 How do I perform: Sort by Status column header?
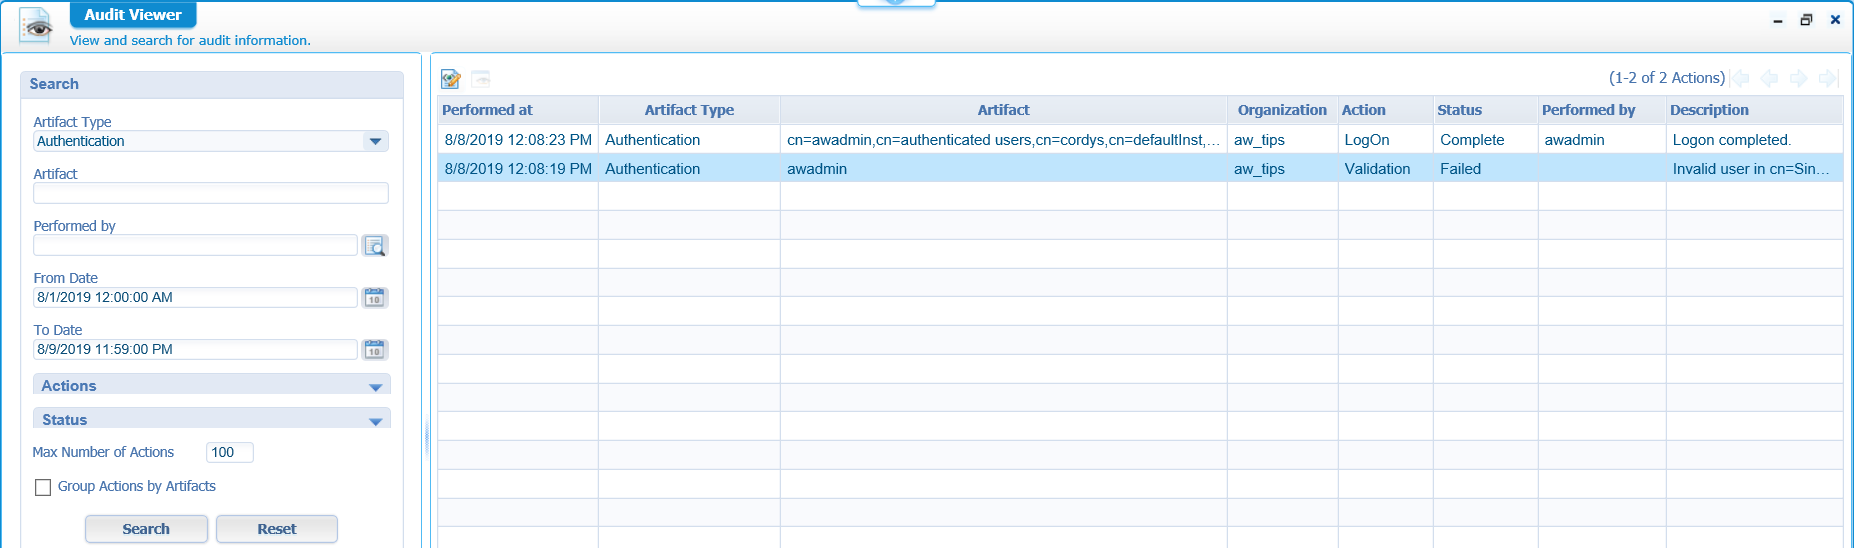tap(1485, 110)
